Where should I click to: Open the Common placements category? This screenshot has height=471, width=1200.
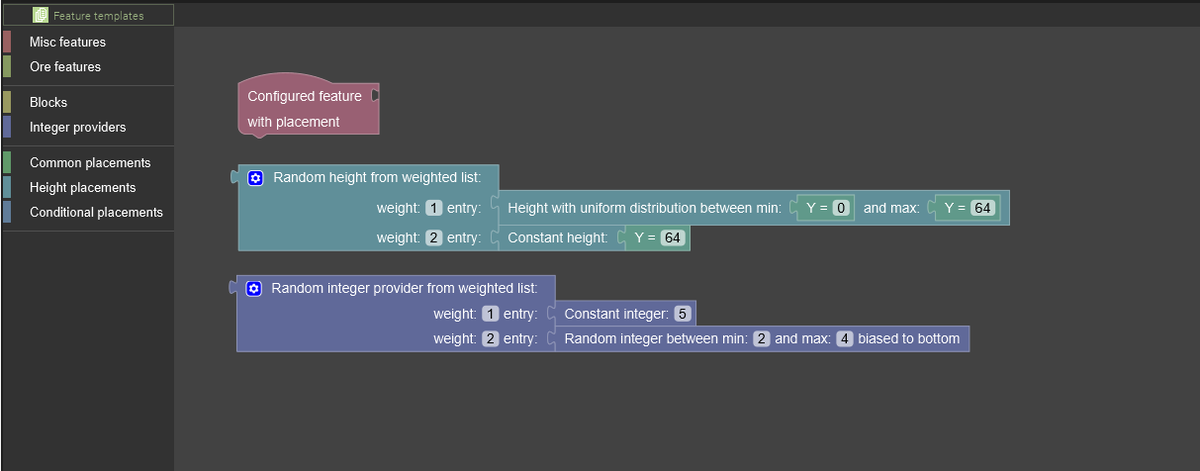90,162
